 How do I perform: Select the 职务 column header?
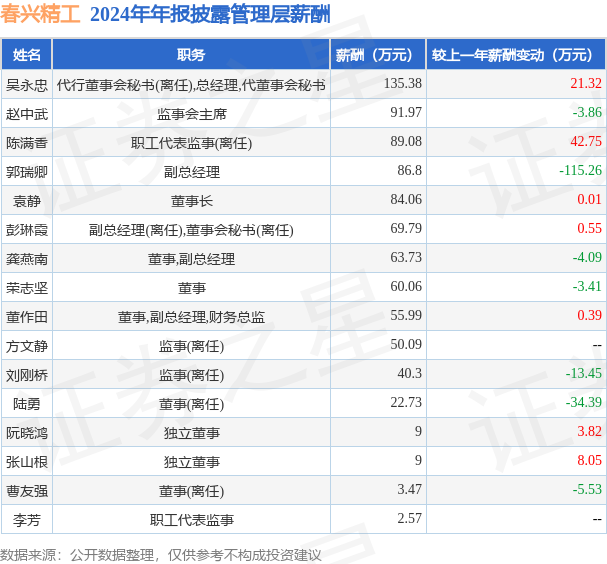(x=191, y=55)
